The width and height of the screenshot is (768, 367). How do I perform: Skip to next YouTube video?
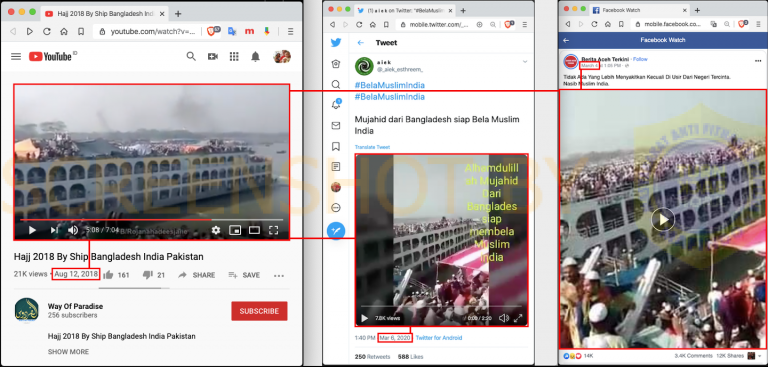point(54,230)
